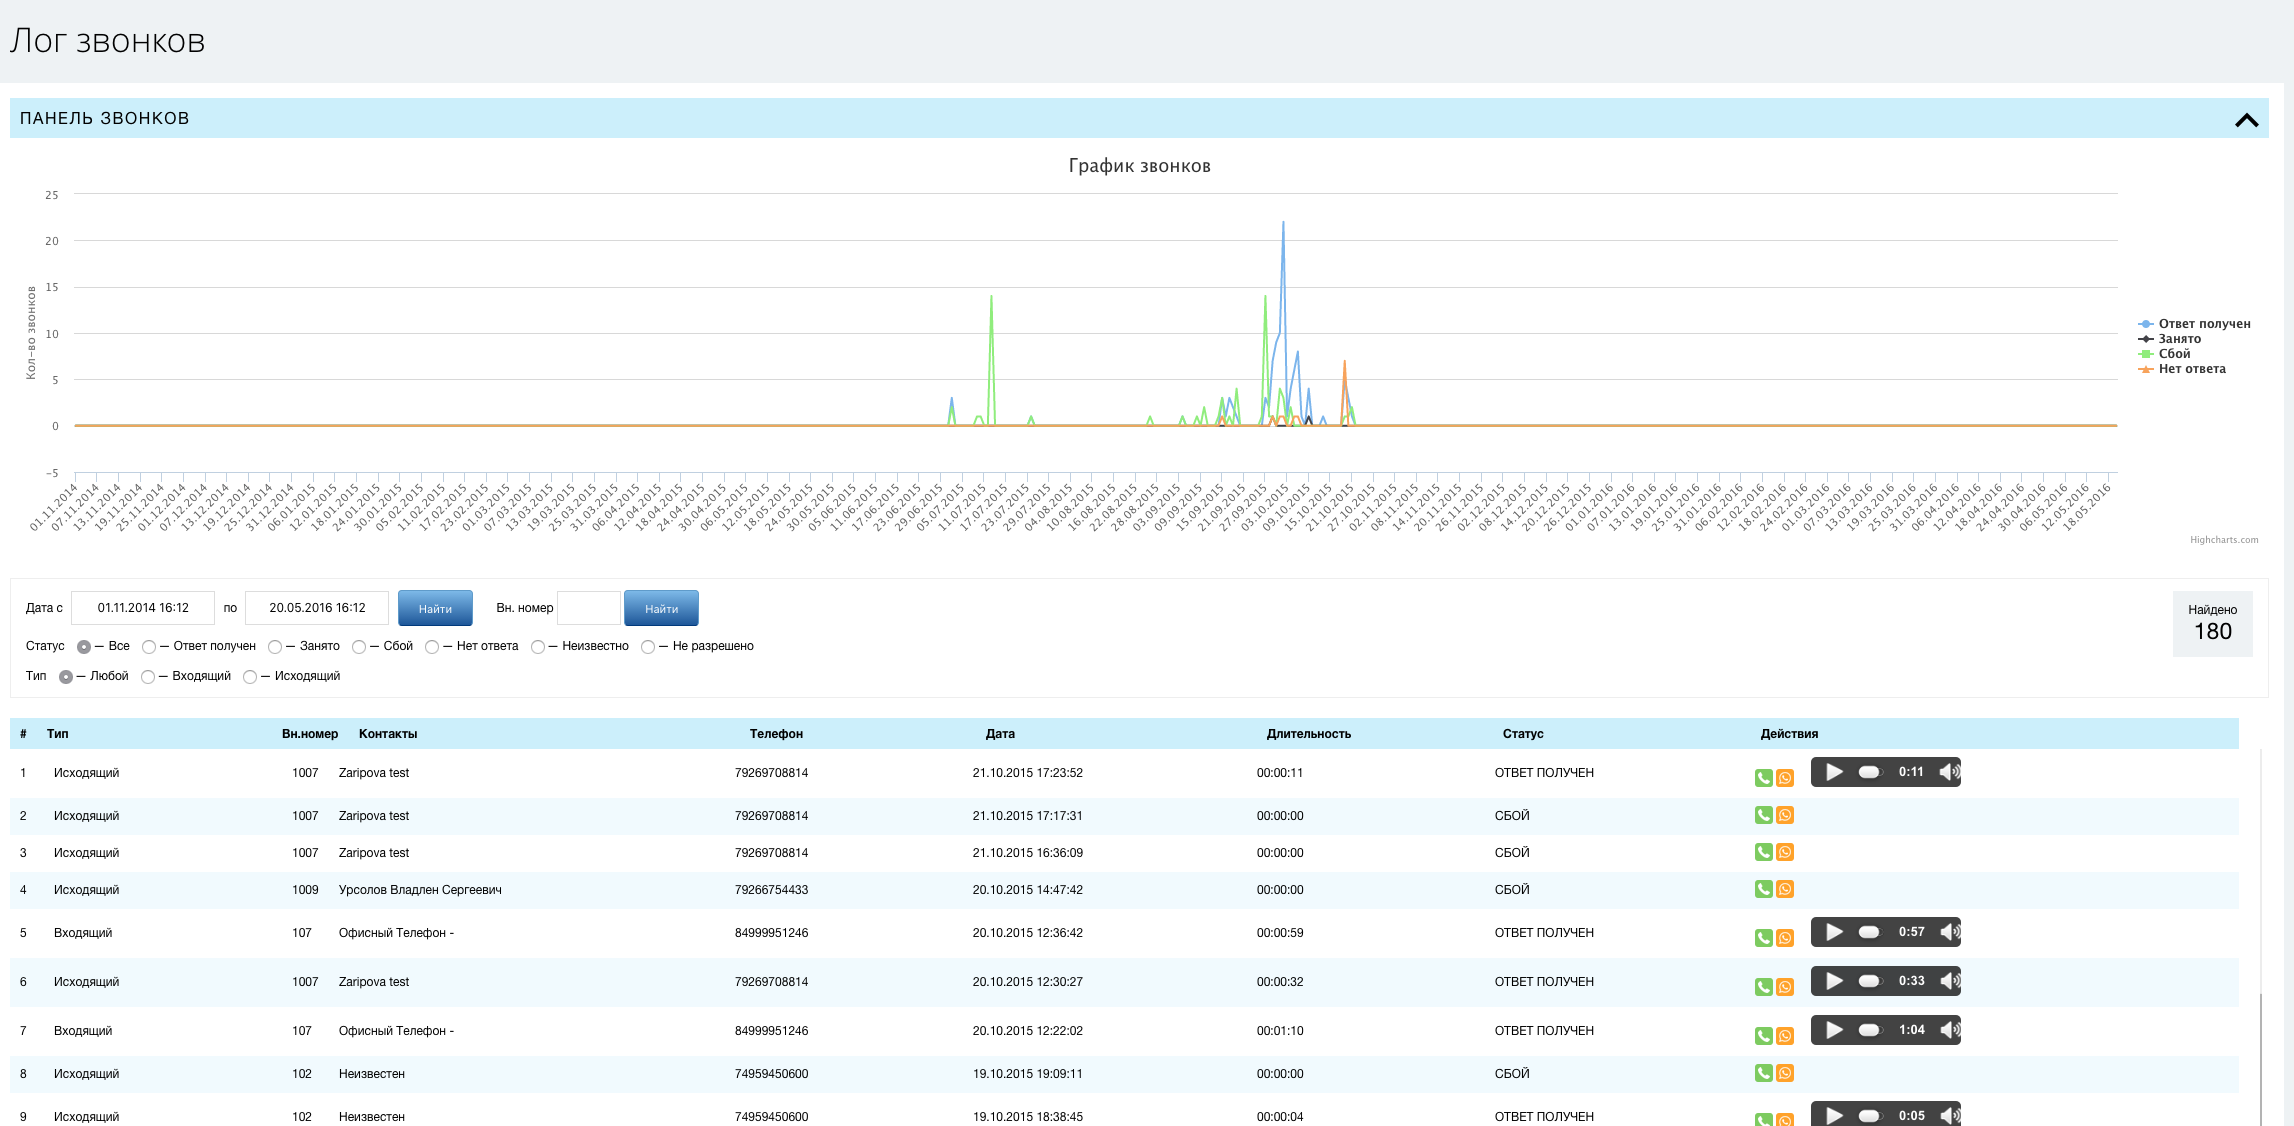Click green call icon in row 1
The image size is (2294, 1126).
[x=1763, y=778]
